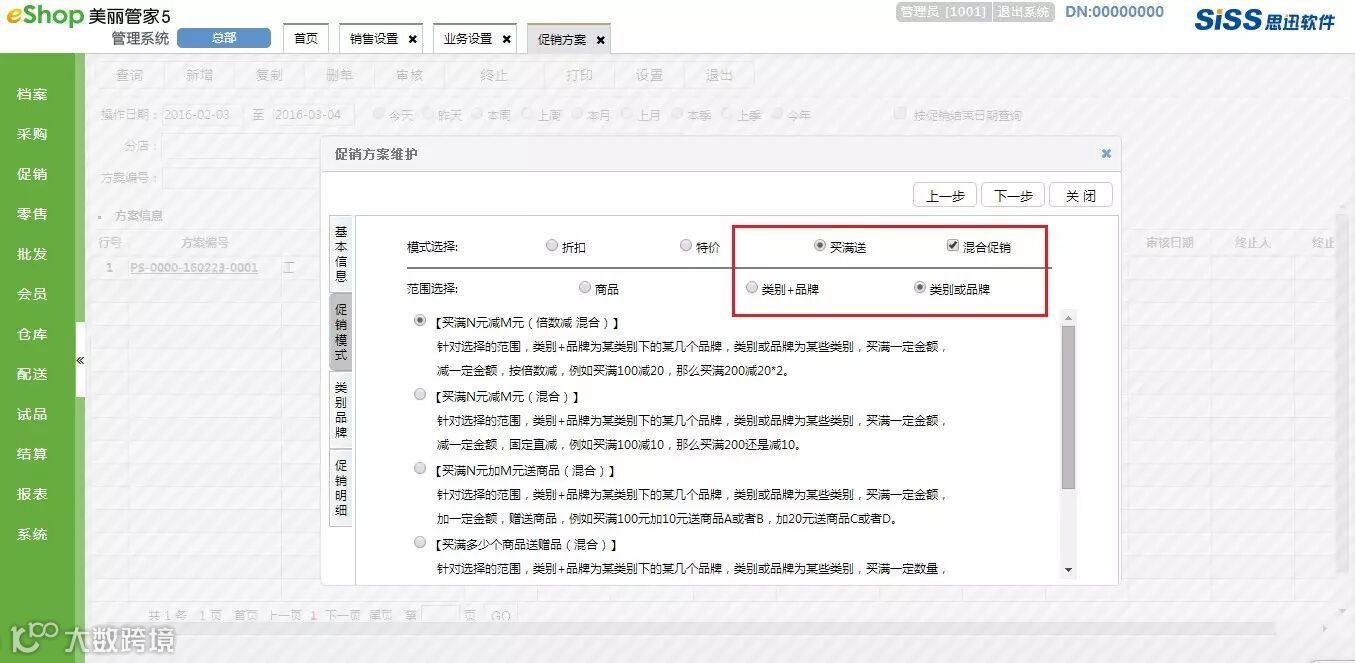1355x663 pixels.
Task: Click the 退出 toolbar button
Action: coord(719,75)
